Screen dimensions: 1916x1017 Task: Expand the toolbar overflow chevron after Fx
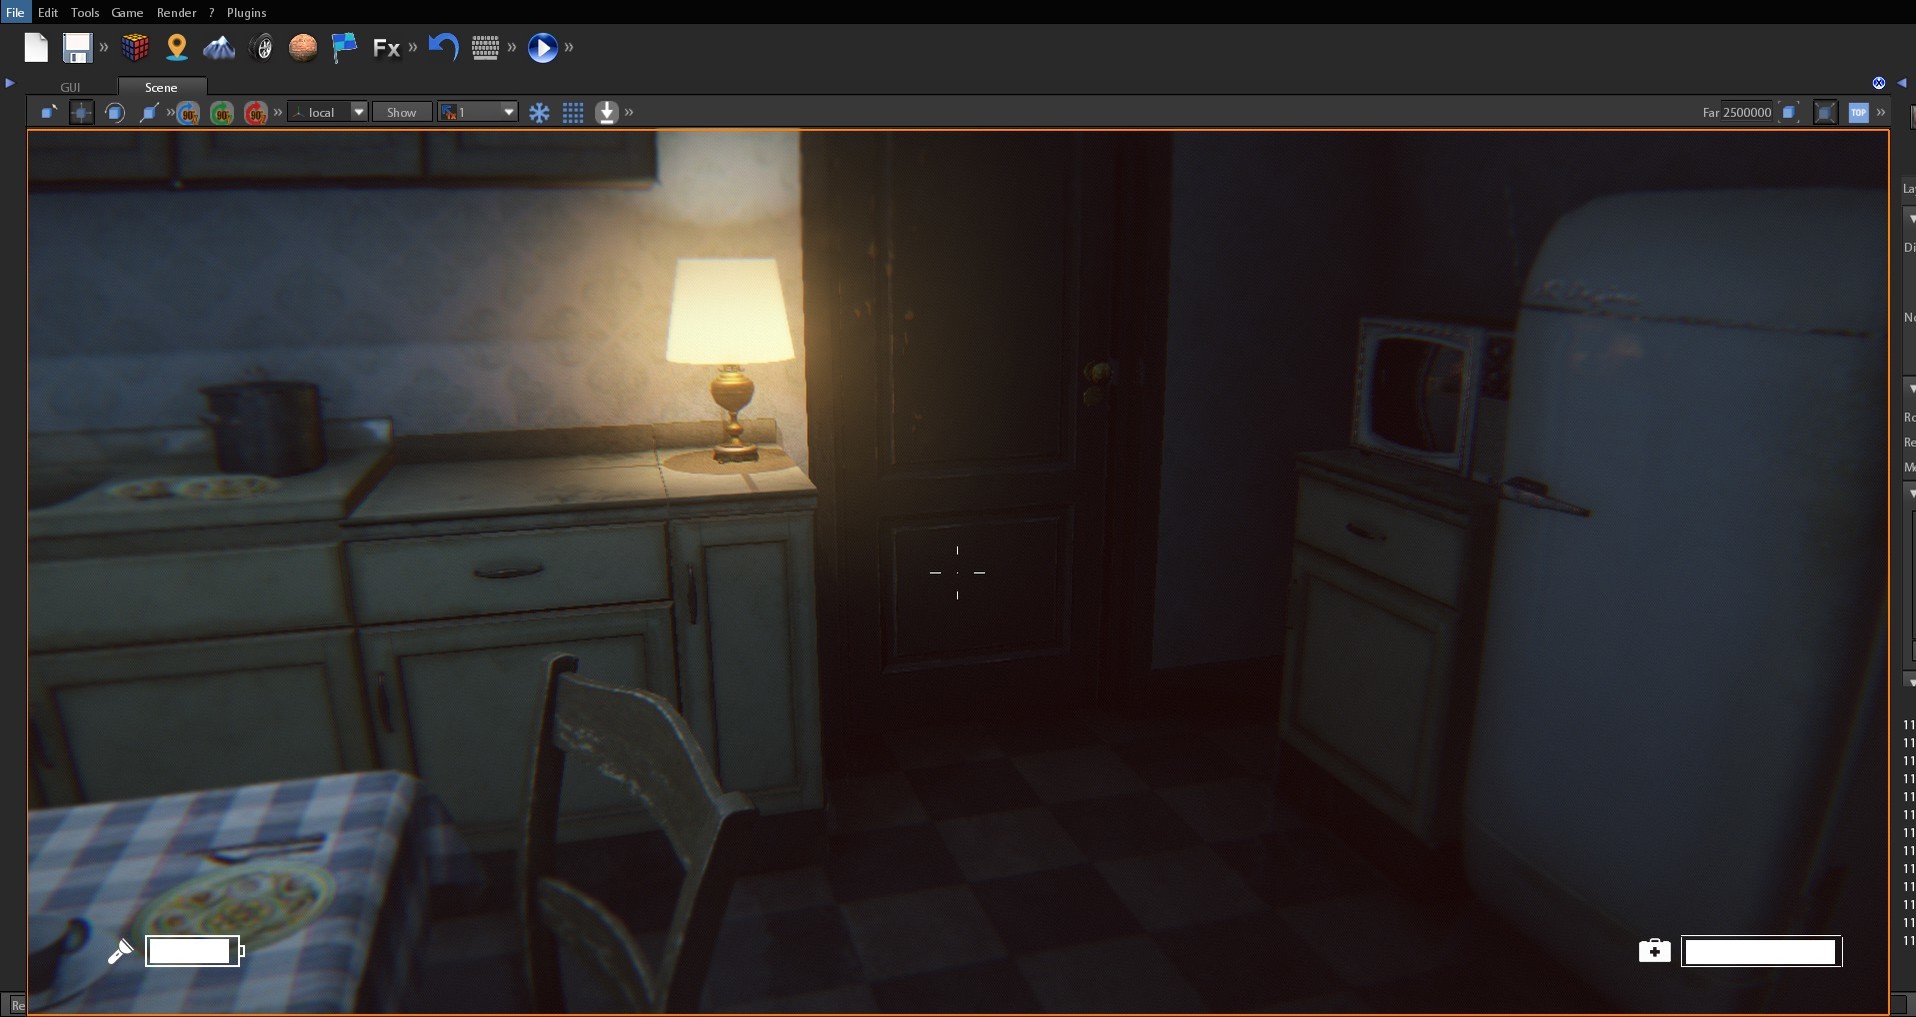click(411, 47)
